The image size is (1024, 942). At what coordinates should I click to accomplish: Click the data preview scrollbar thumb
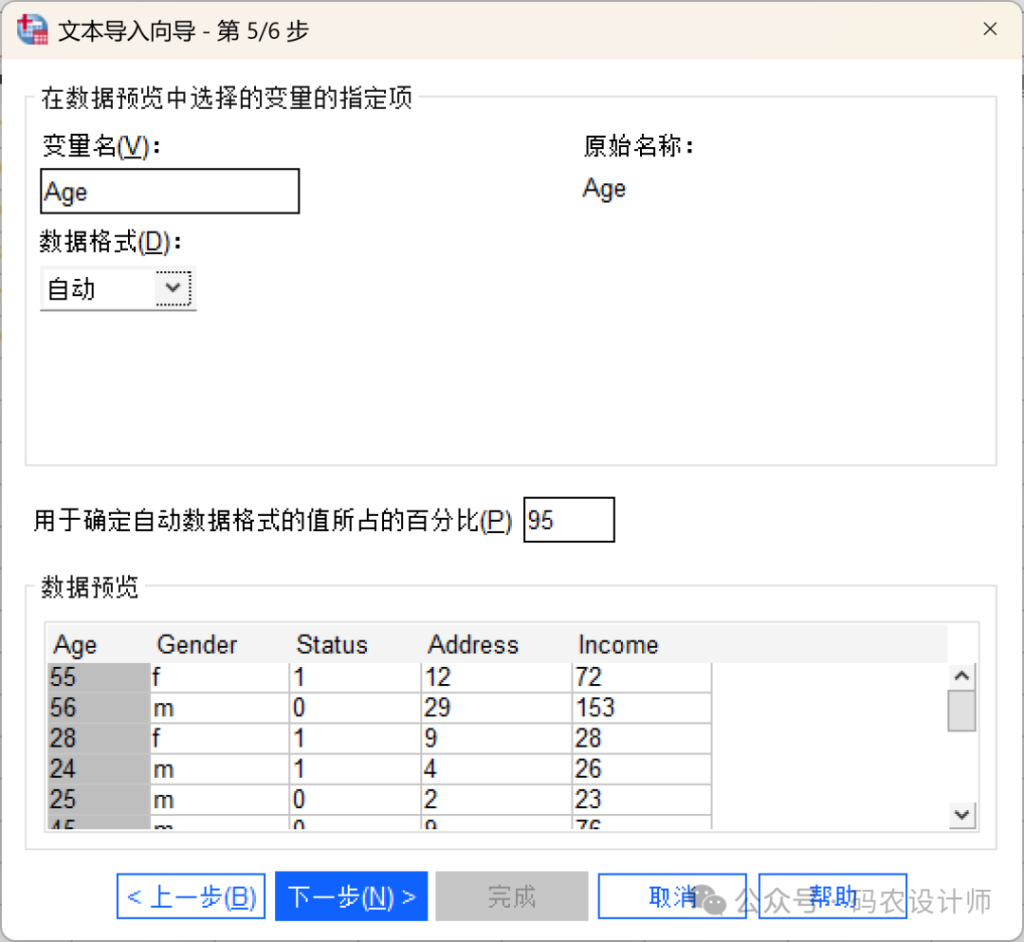click(x=961, y=711)
